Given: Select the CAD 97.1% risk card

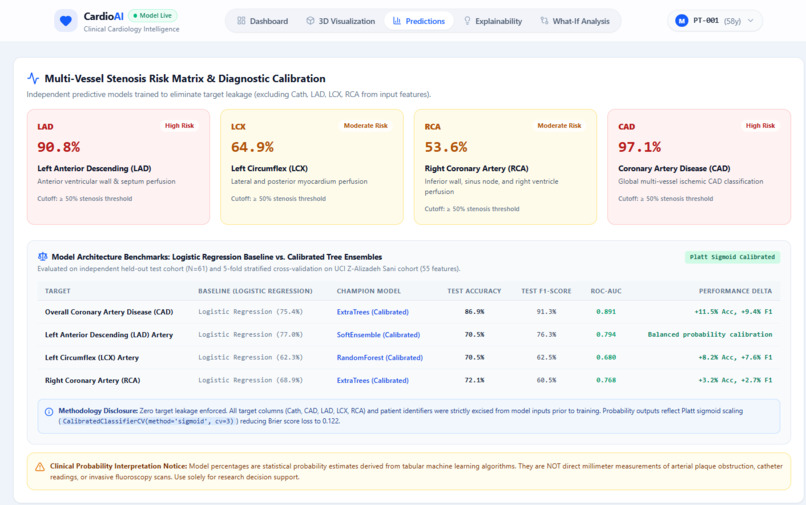Looking at the screenshot, I should tap(699, 167).
